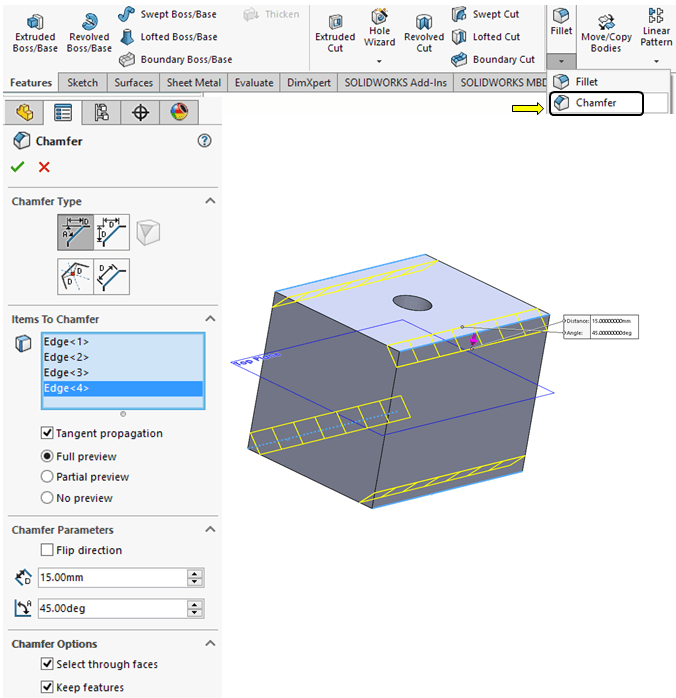Select the Partial preview radio button
Viewport: 676px width, 698px height.
click(47, 477)
